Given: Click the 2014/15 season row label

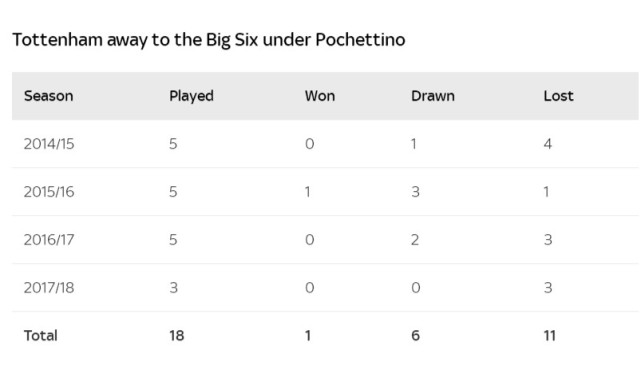Looking at the screenshot, I should [x=49, y=144].
